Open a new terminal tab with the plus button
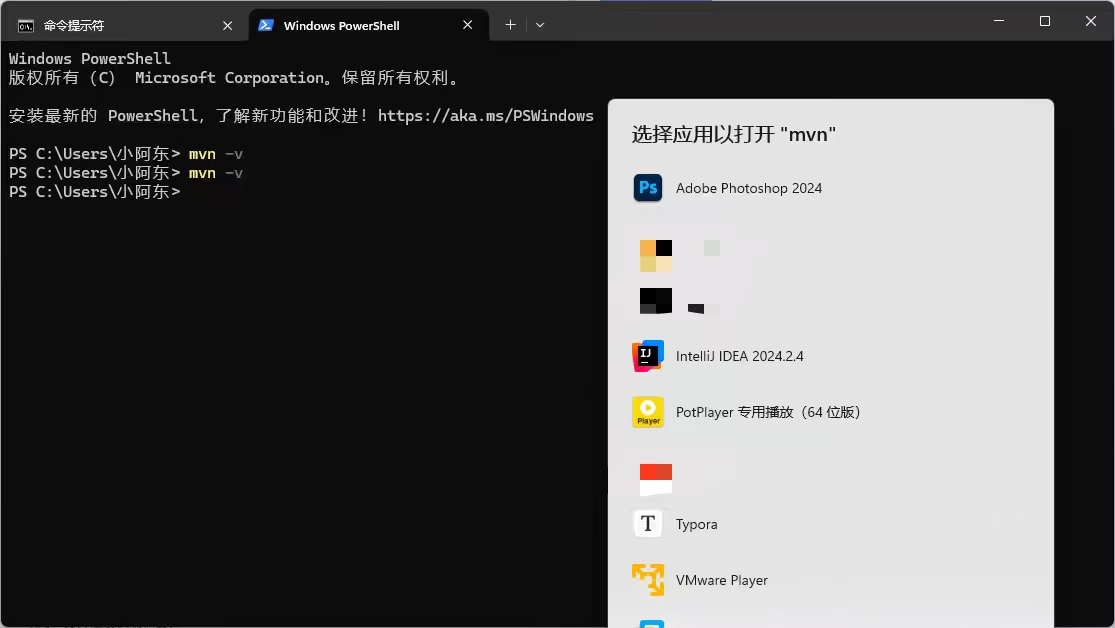Screen dimensions: 1115x628 [510, 24]
